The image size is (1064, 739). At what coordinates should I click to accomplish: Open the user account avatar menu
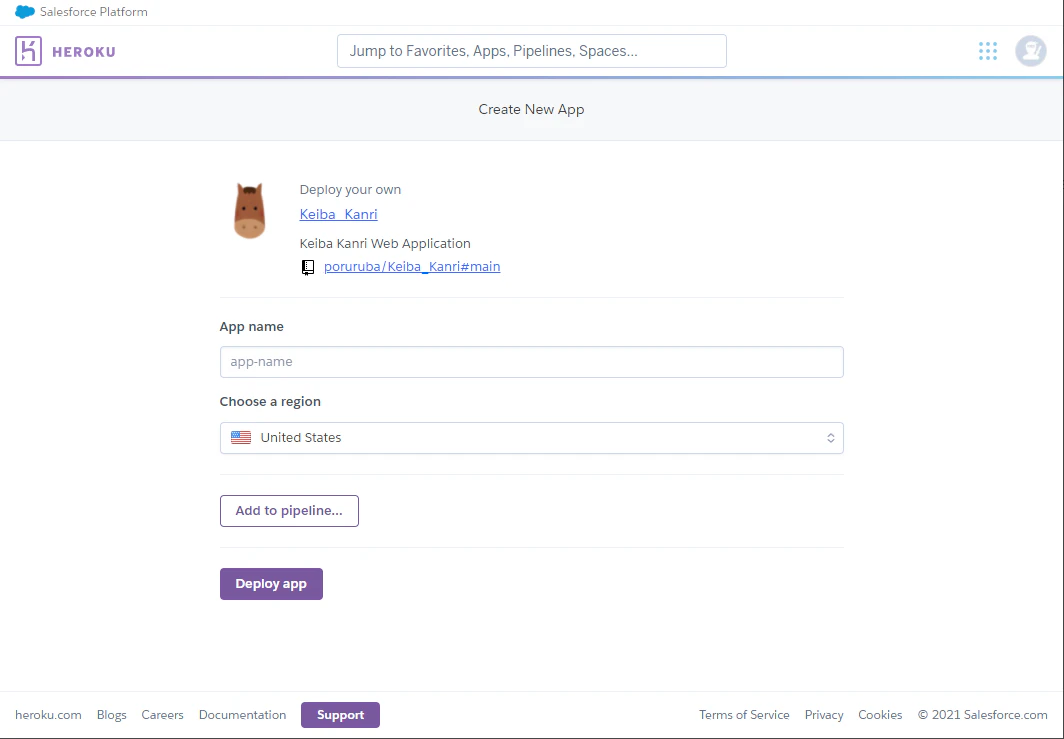click(1031, 51)
